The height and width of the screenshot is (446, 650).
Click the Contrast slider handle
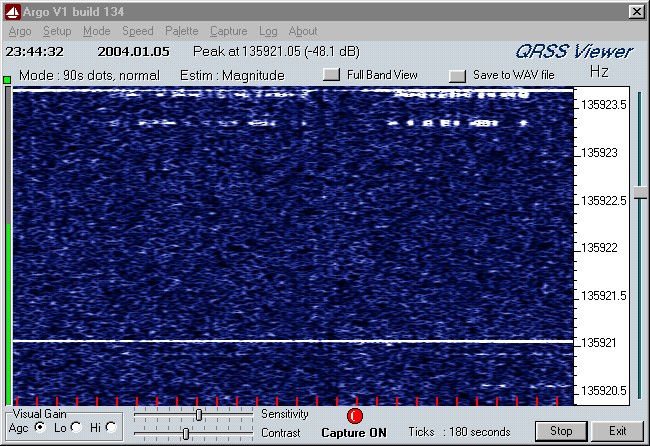point(186,434)
